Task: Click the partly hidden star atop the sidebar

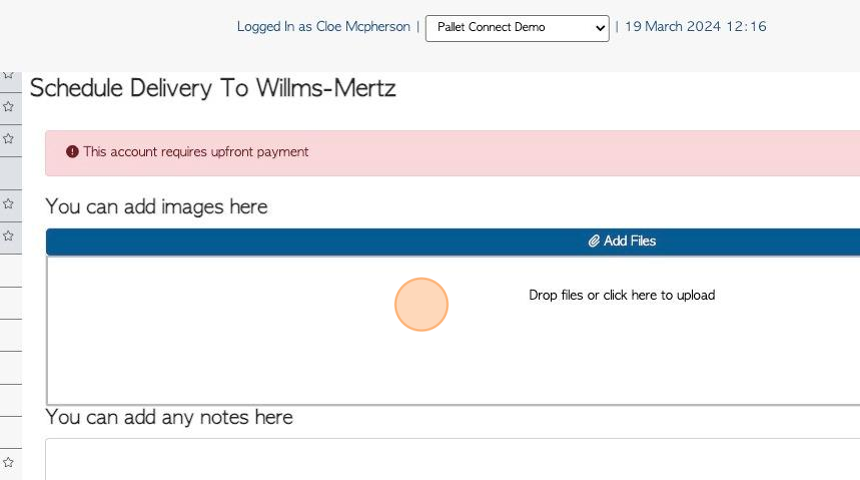Action: pos(8,75)
